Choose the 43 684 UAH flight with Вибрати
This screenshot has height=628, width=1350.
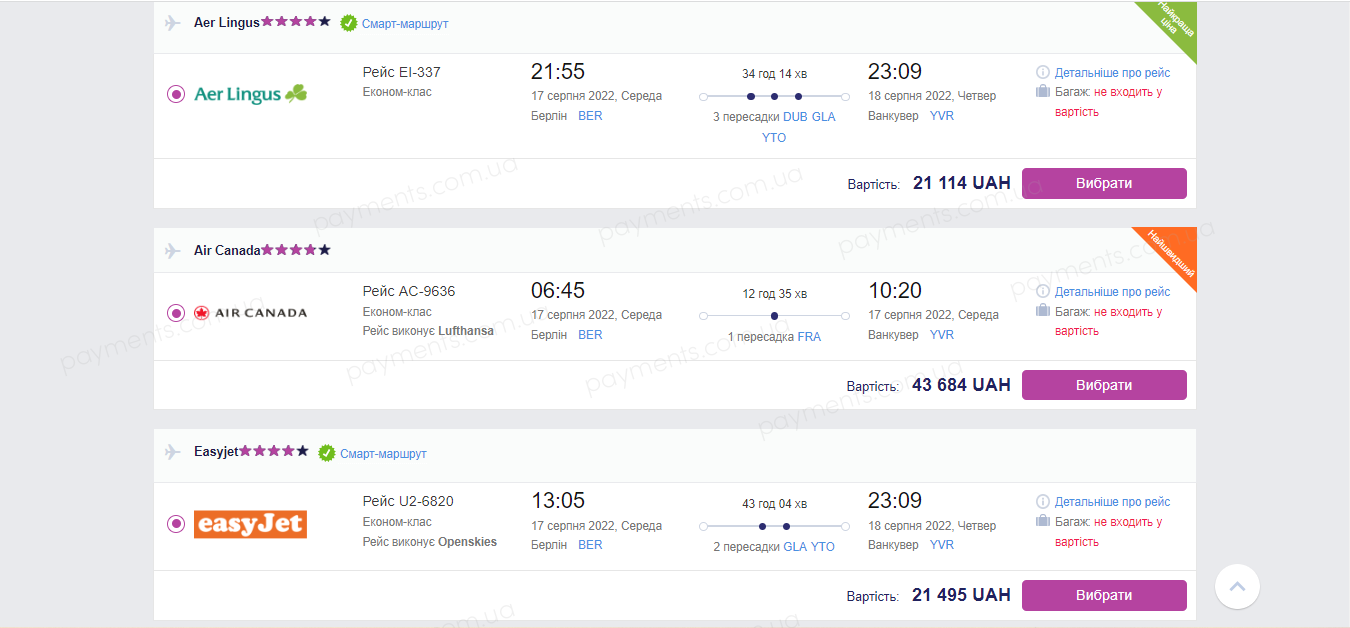(x=1104, y=385)
